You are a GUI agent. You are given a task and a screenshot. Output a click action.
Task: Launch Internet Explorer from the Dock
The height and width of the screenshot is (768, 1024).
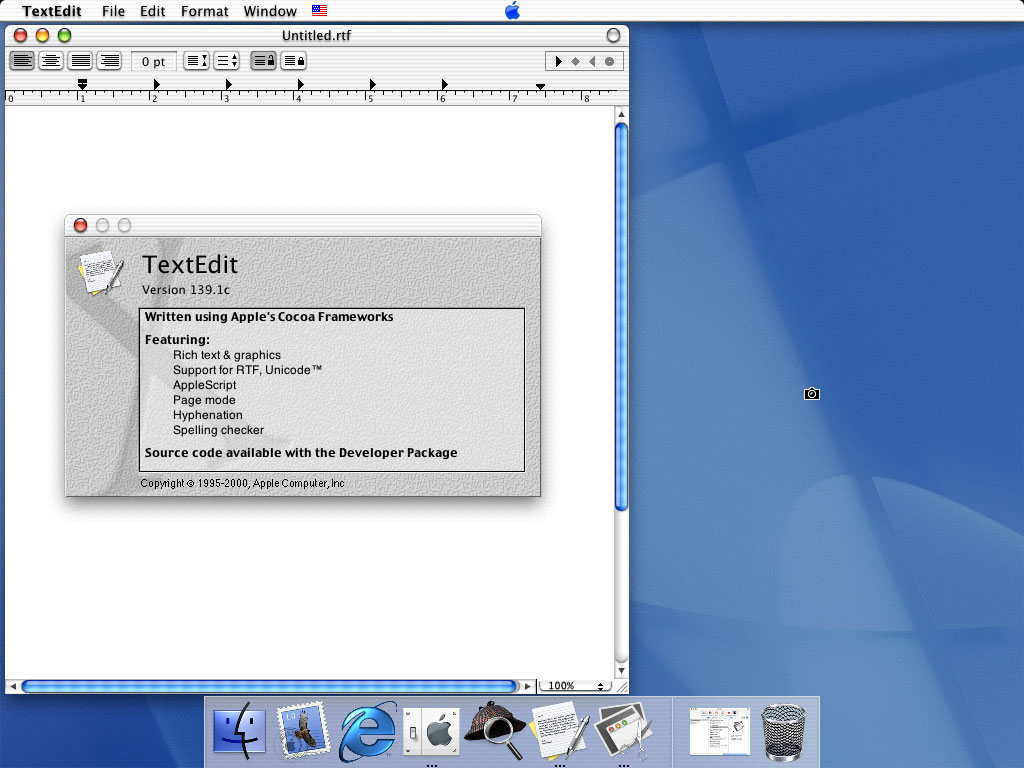click(368, 731)
